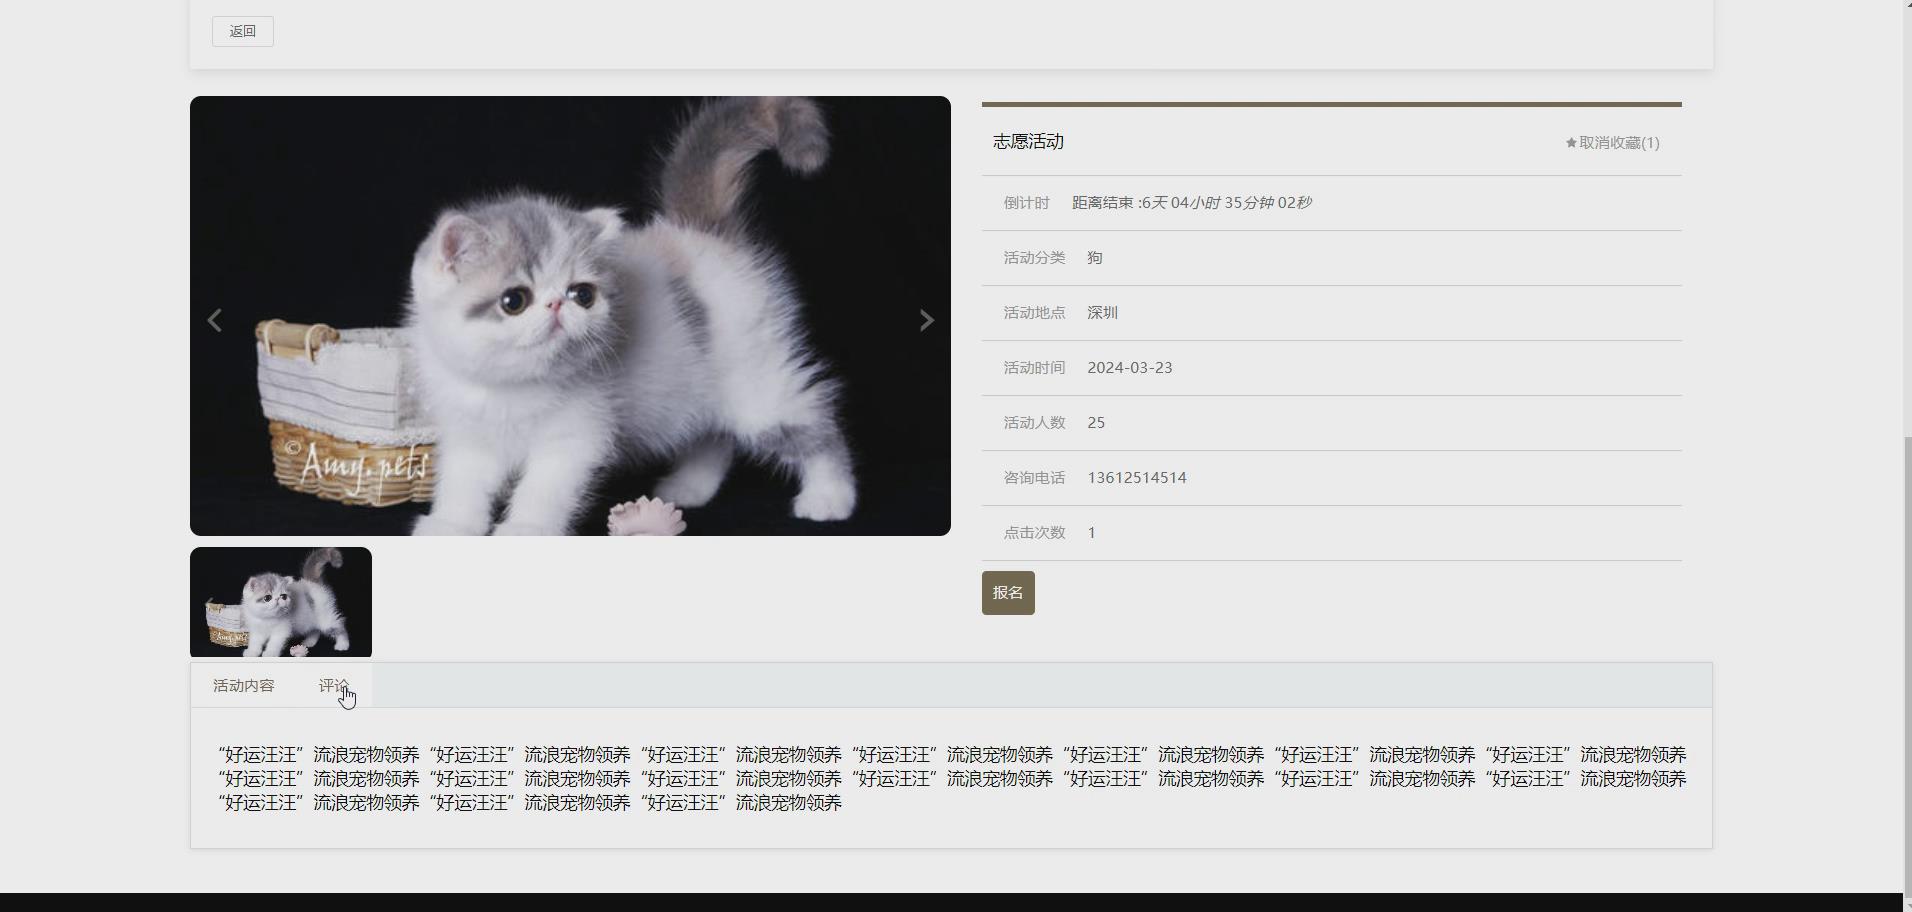This screenshot has height=912, width=1912.
Task: Click the star icon beside 取消收藏
Action: pos(1571,143)
